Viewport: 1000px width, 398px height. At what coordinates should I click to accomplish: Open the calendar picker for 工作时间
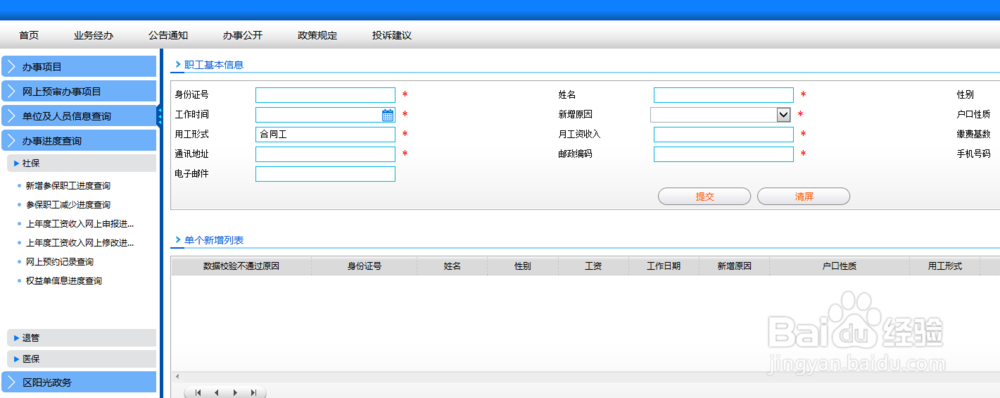[388, 115]
